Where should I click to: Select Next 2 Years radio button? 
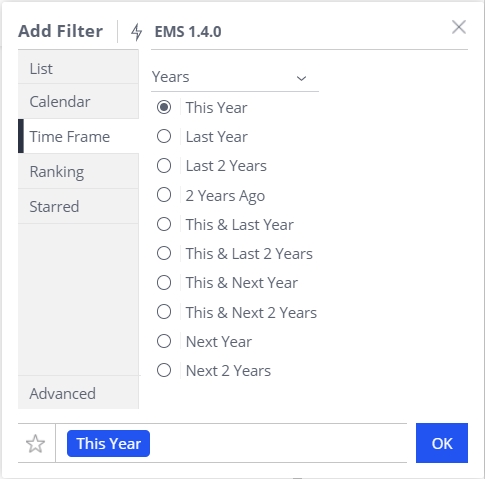click(164, 370)
